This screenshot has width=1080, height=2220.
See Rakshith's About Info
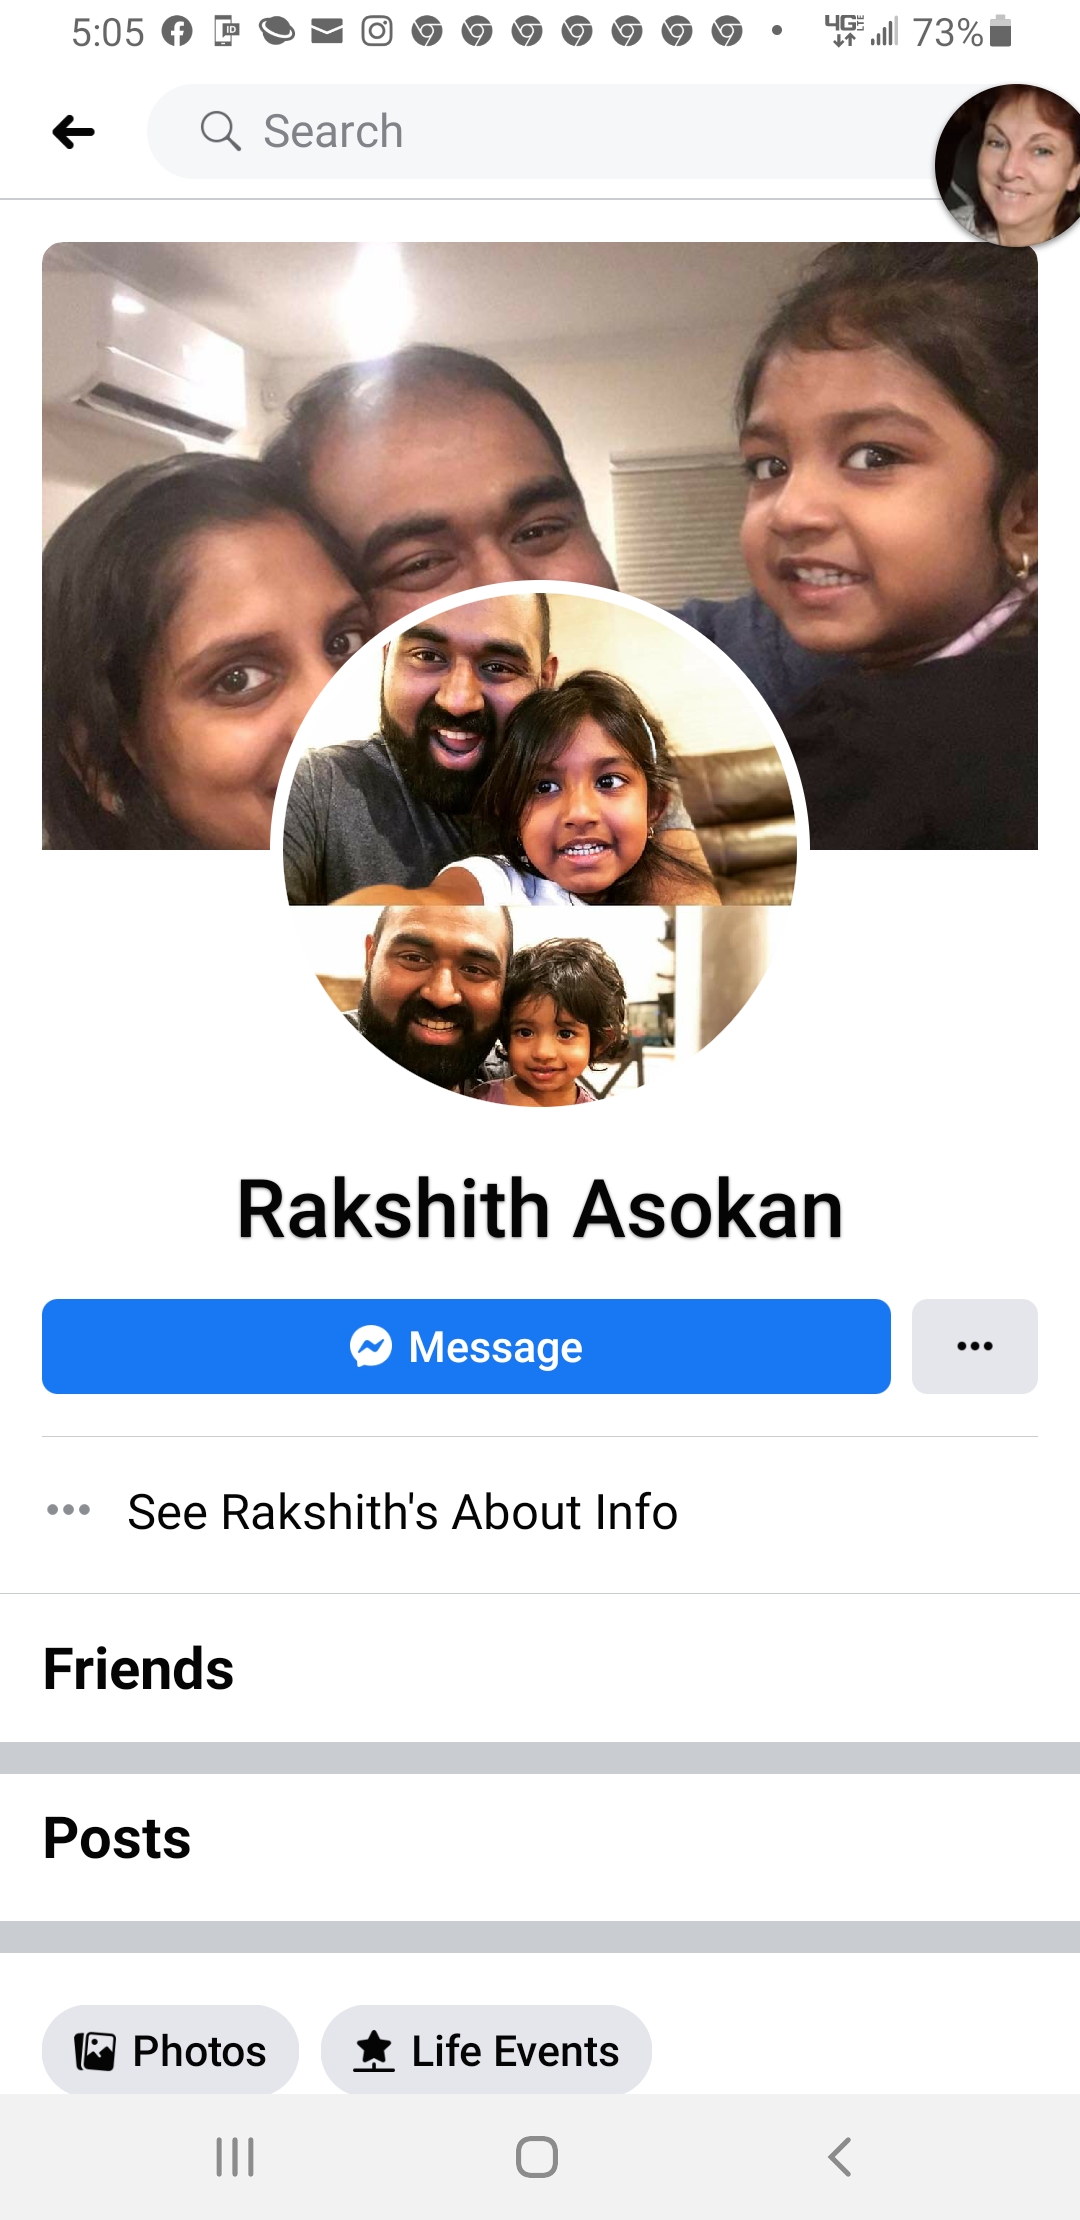[402, 1512]
